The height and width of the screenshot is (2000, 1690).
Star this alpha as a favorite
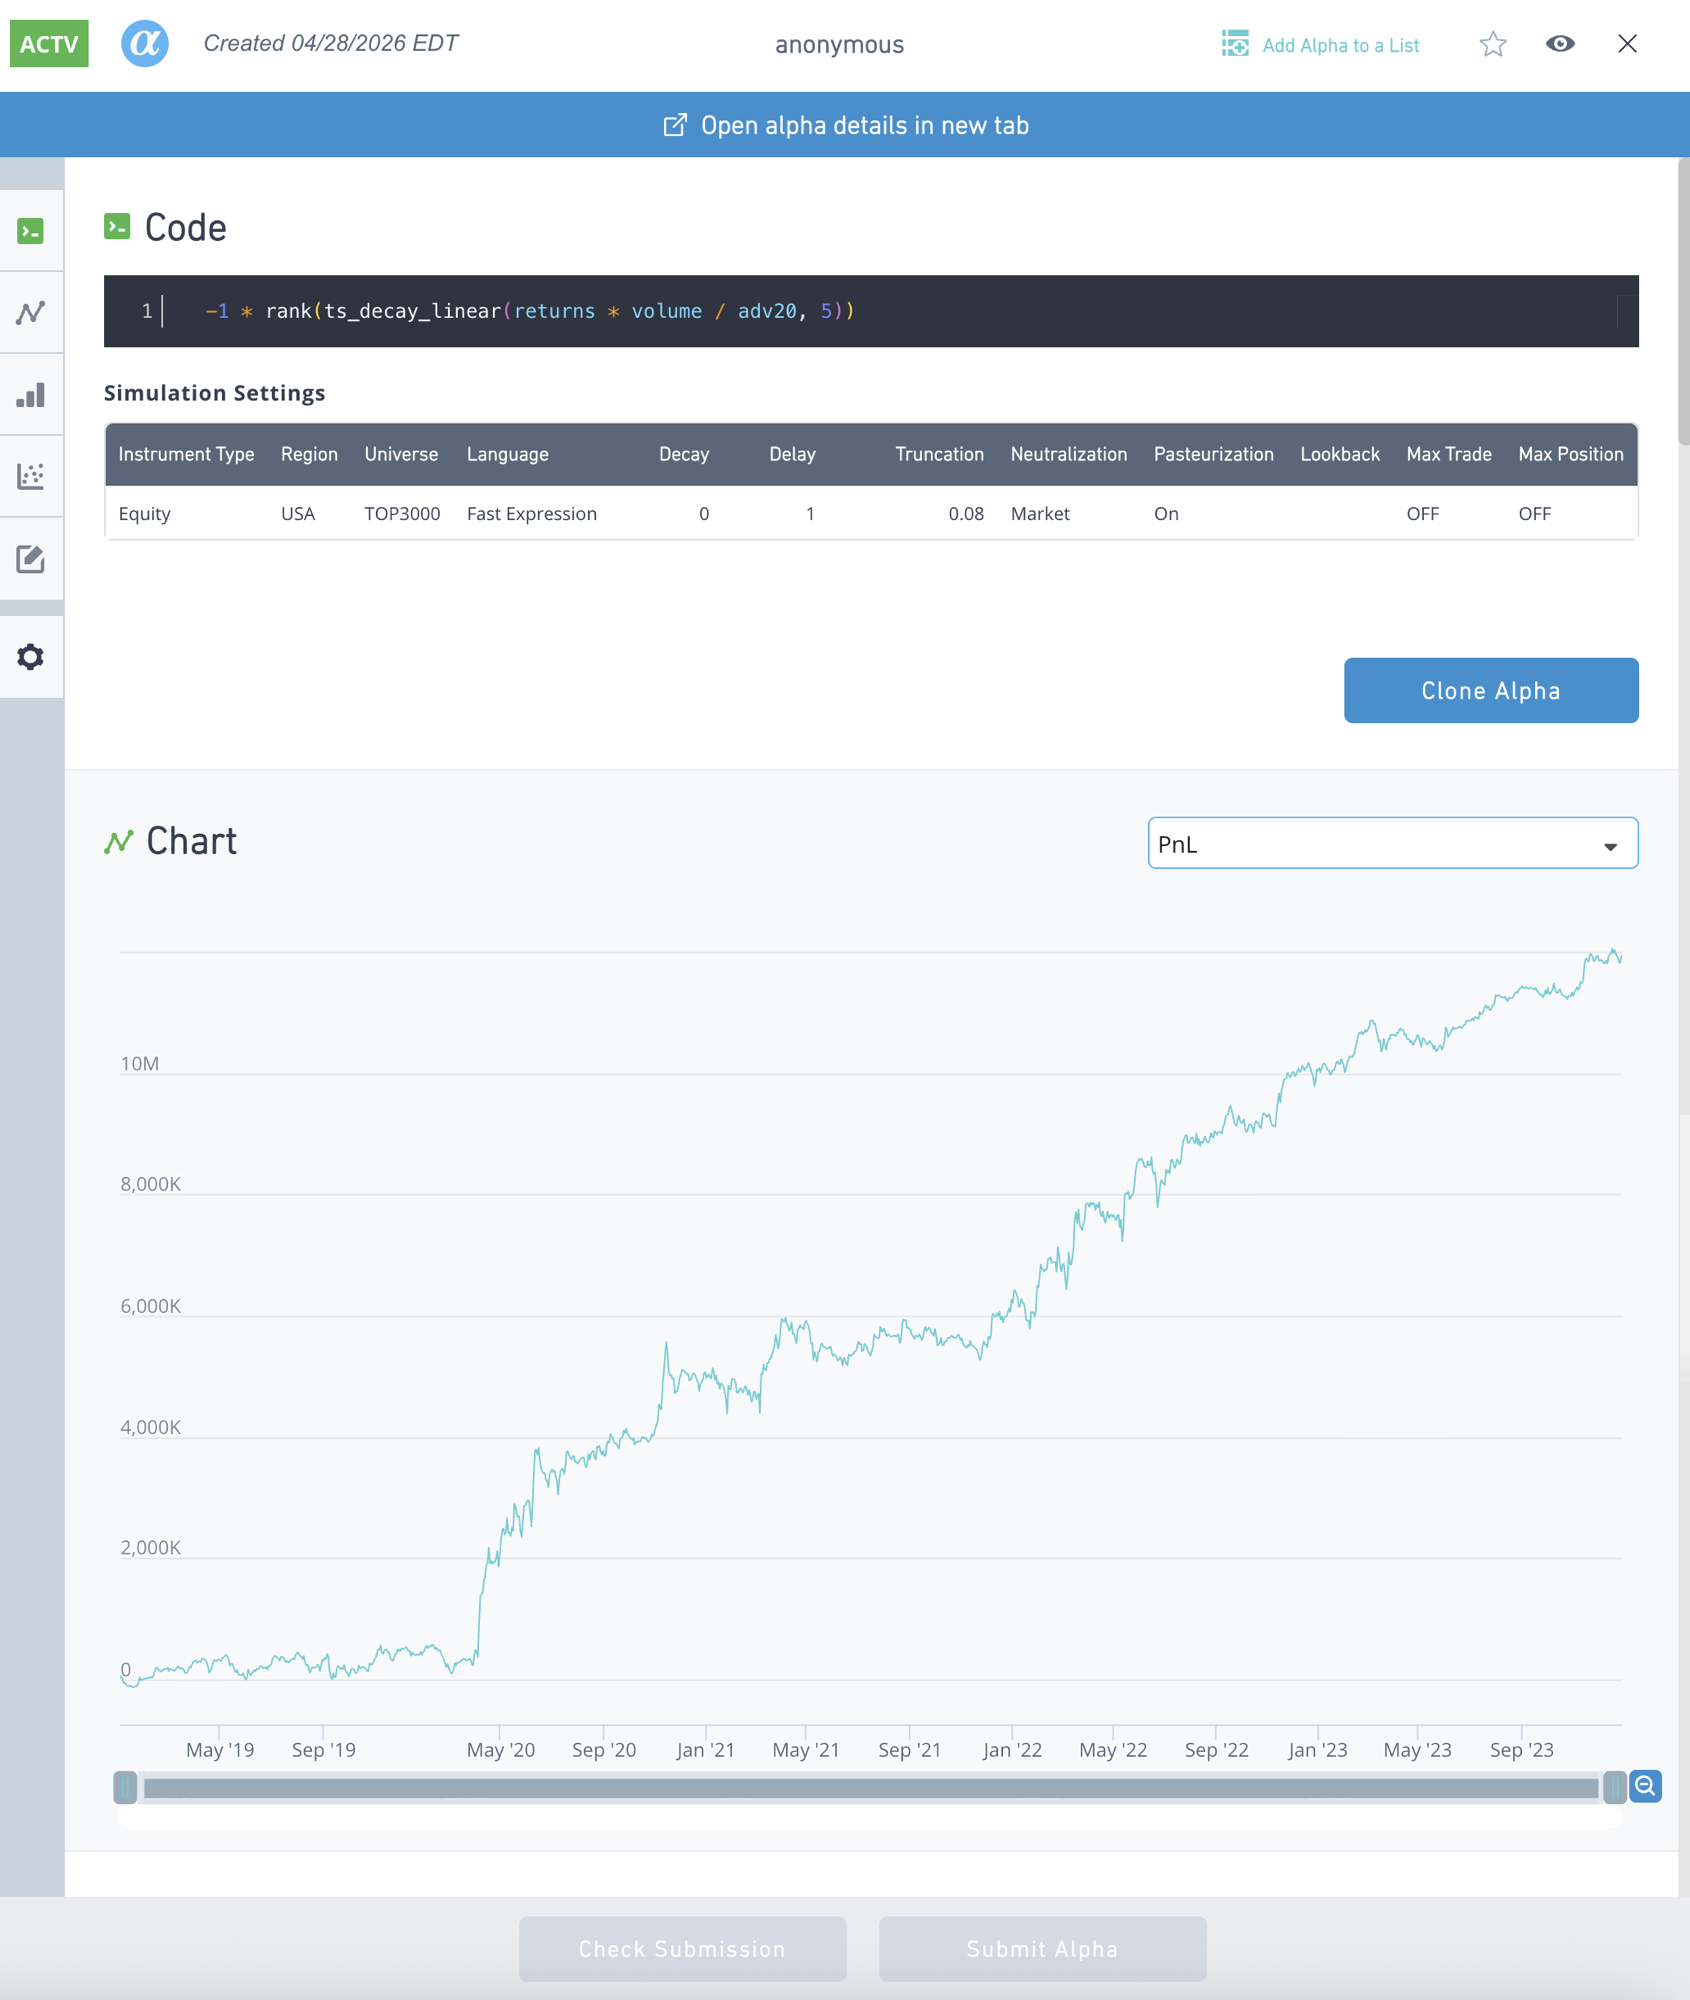click(1492, 44)
